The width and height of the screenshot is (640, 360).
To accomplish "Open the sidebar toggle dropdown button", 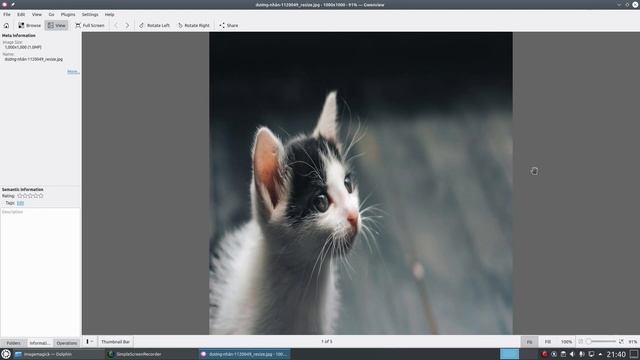I will point(89,342).
